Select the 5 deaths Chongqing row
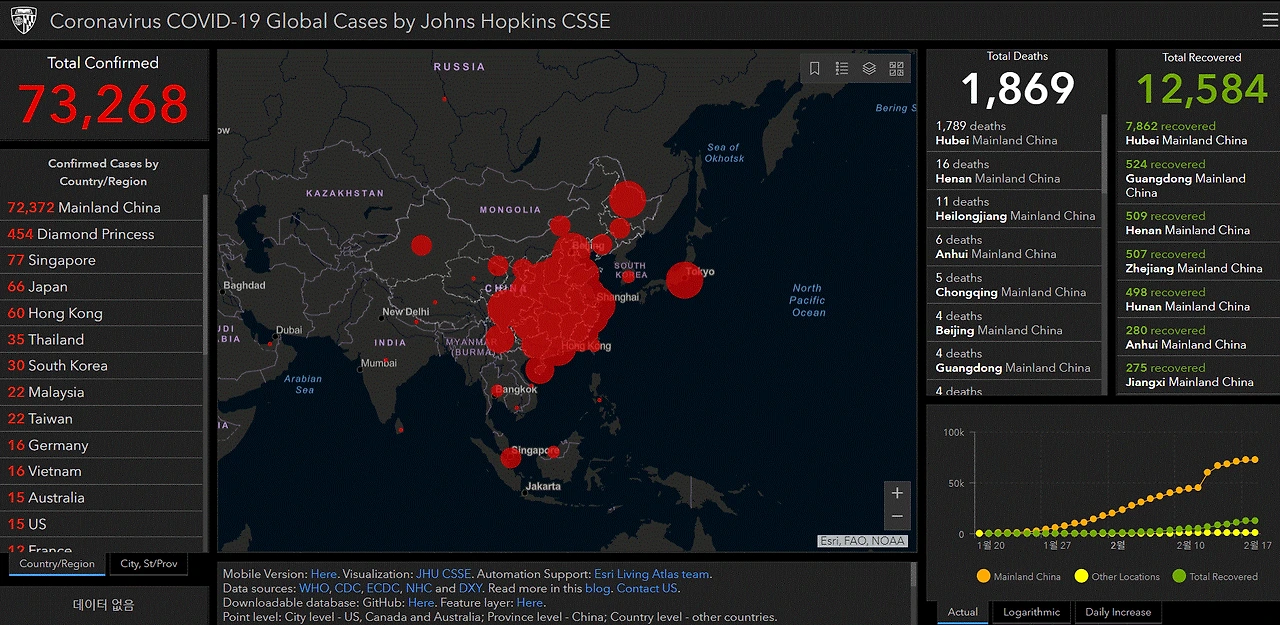The width and height of the screenshot is (1280, 625). tap(1014, 285)
